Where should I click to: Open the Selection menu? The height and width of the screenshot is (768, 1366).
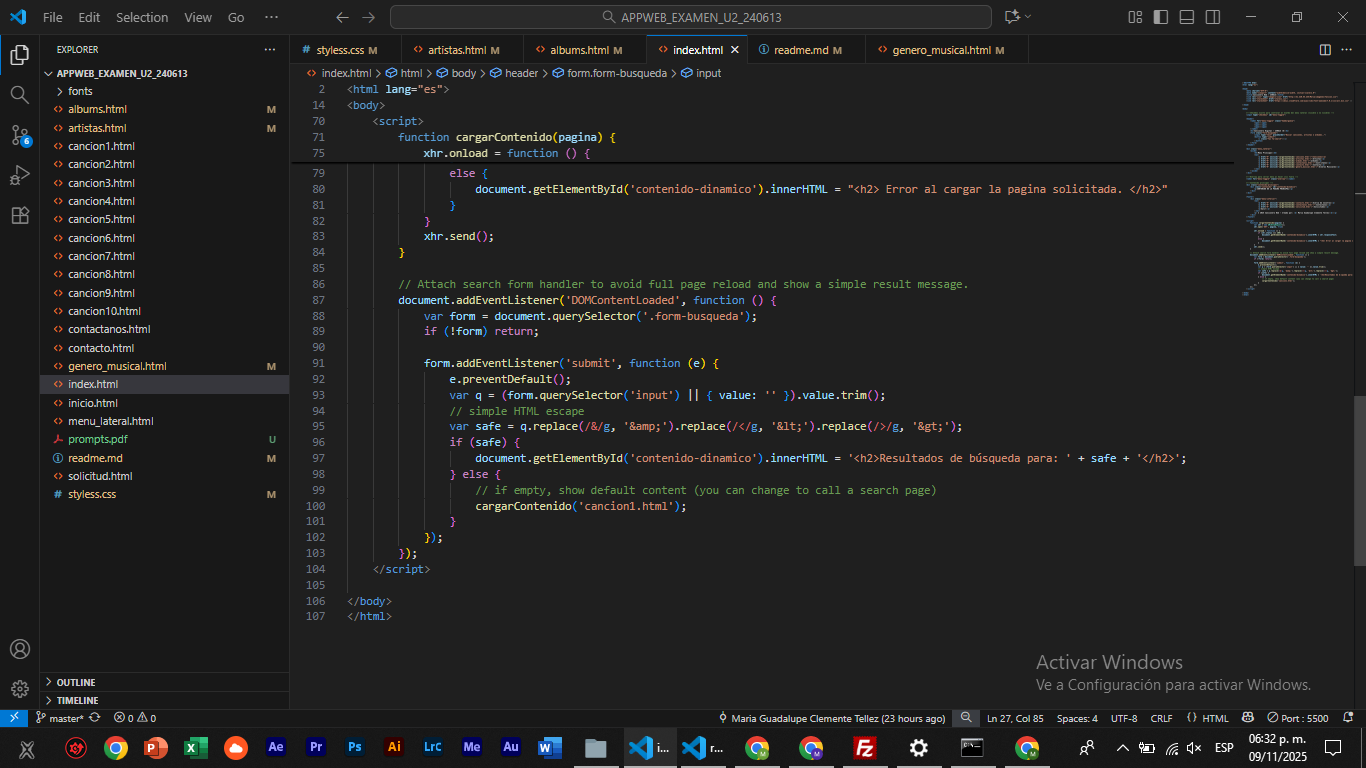pos(142,17)
